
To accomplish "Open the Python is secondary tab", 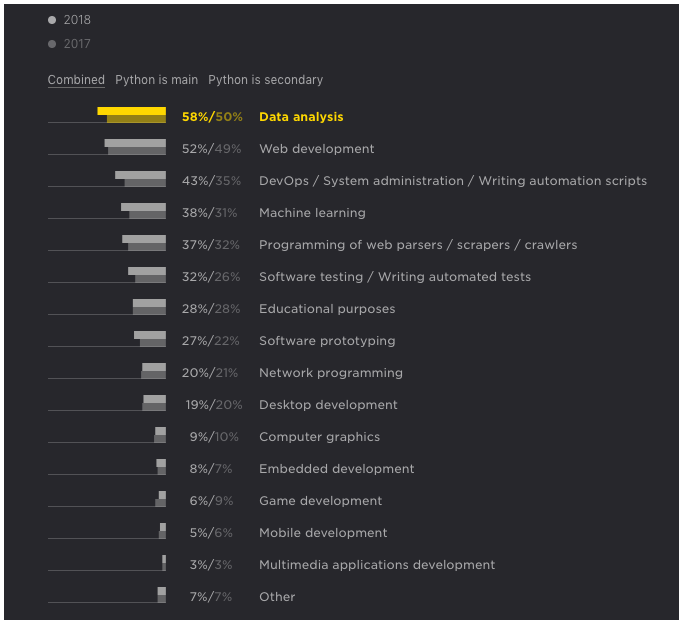I will coord(266,80).
